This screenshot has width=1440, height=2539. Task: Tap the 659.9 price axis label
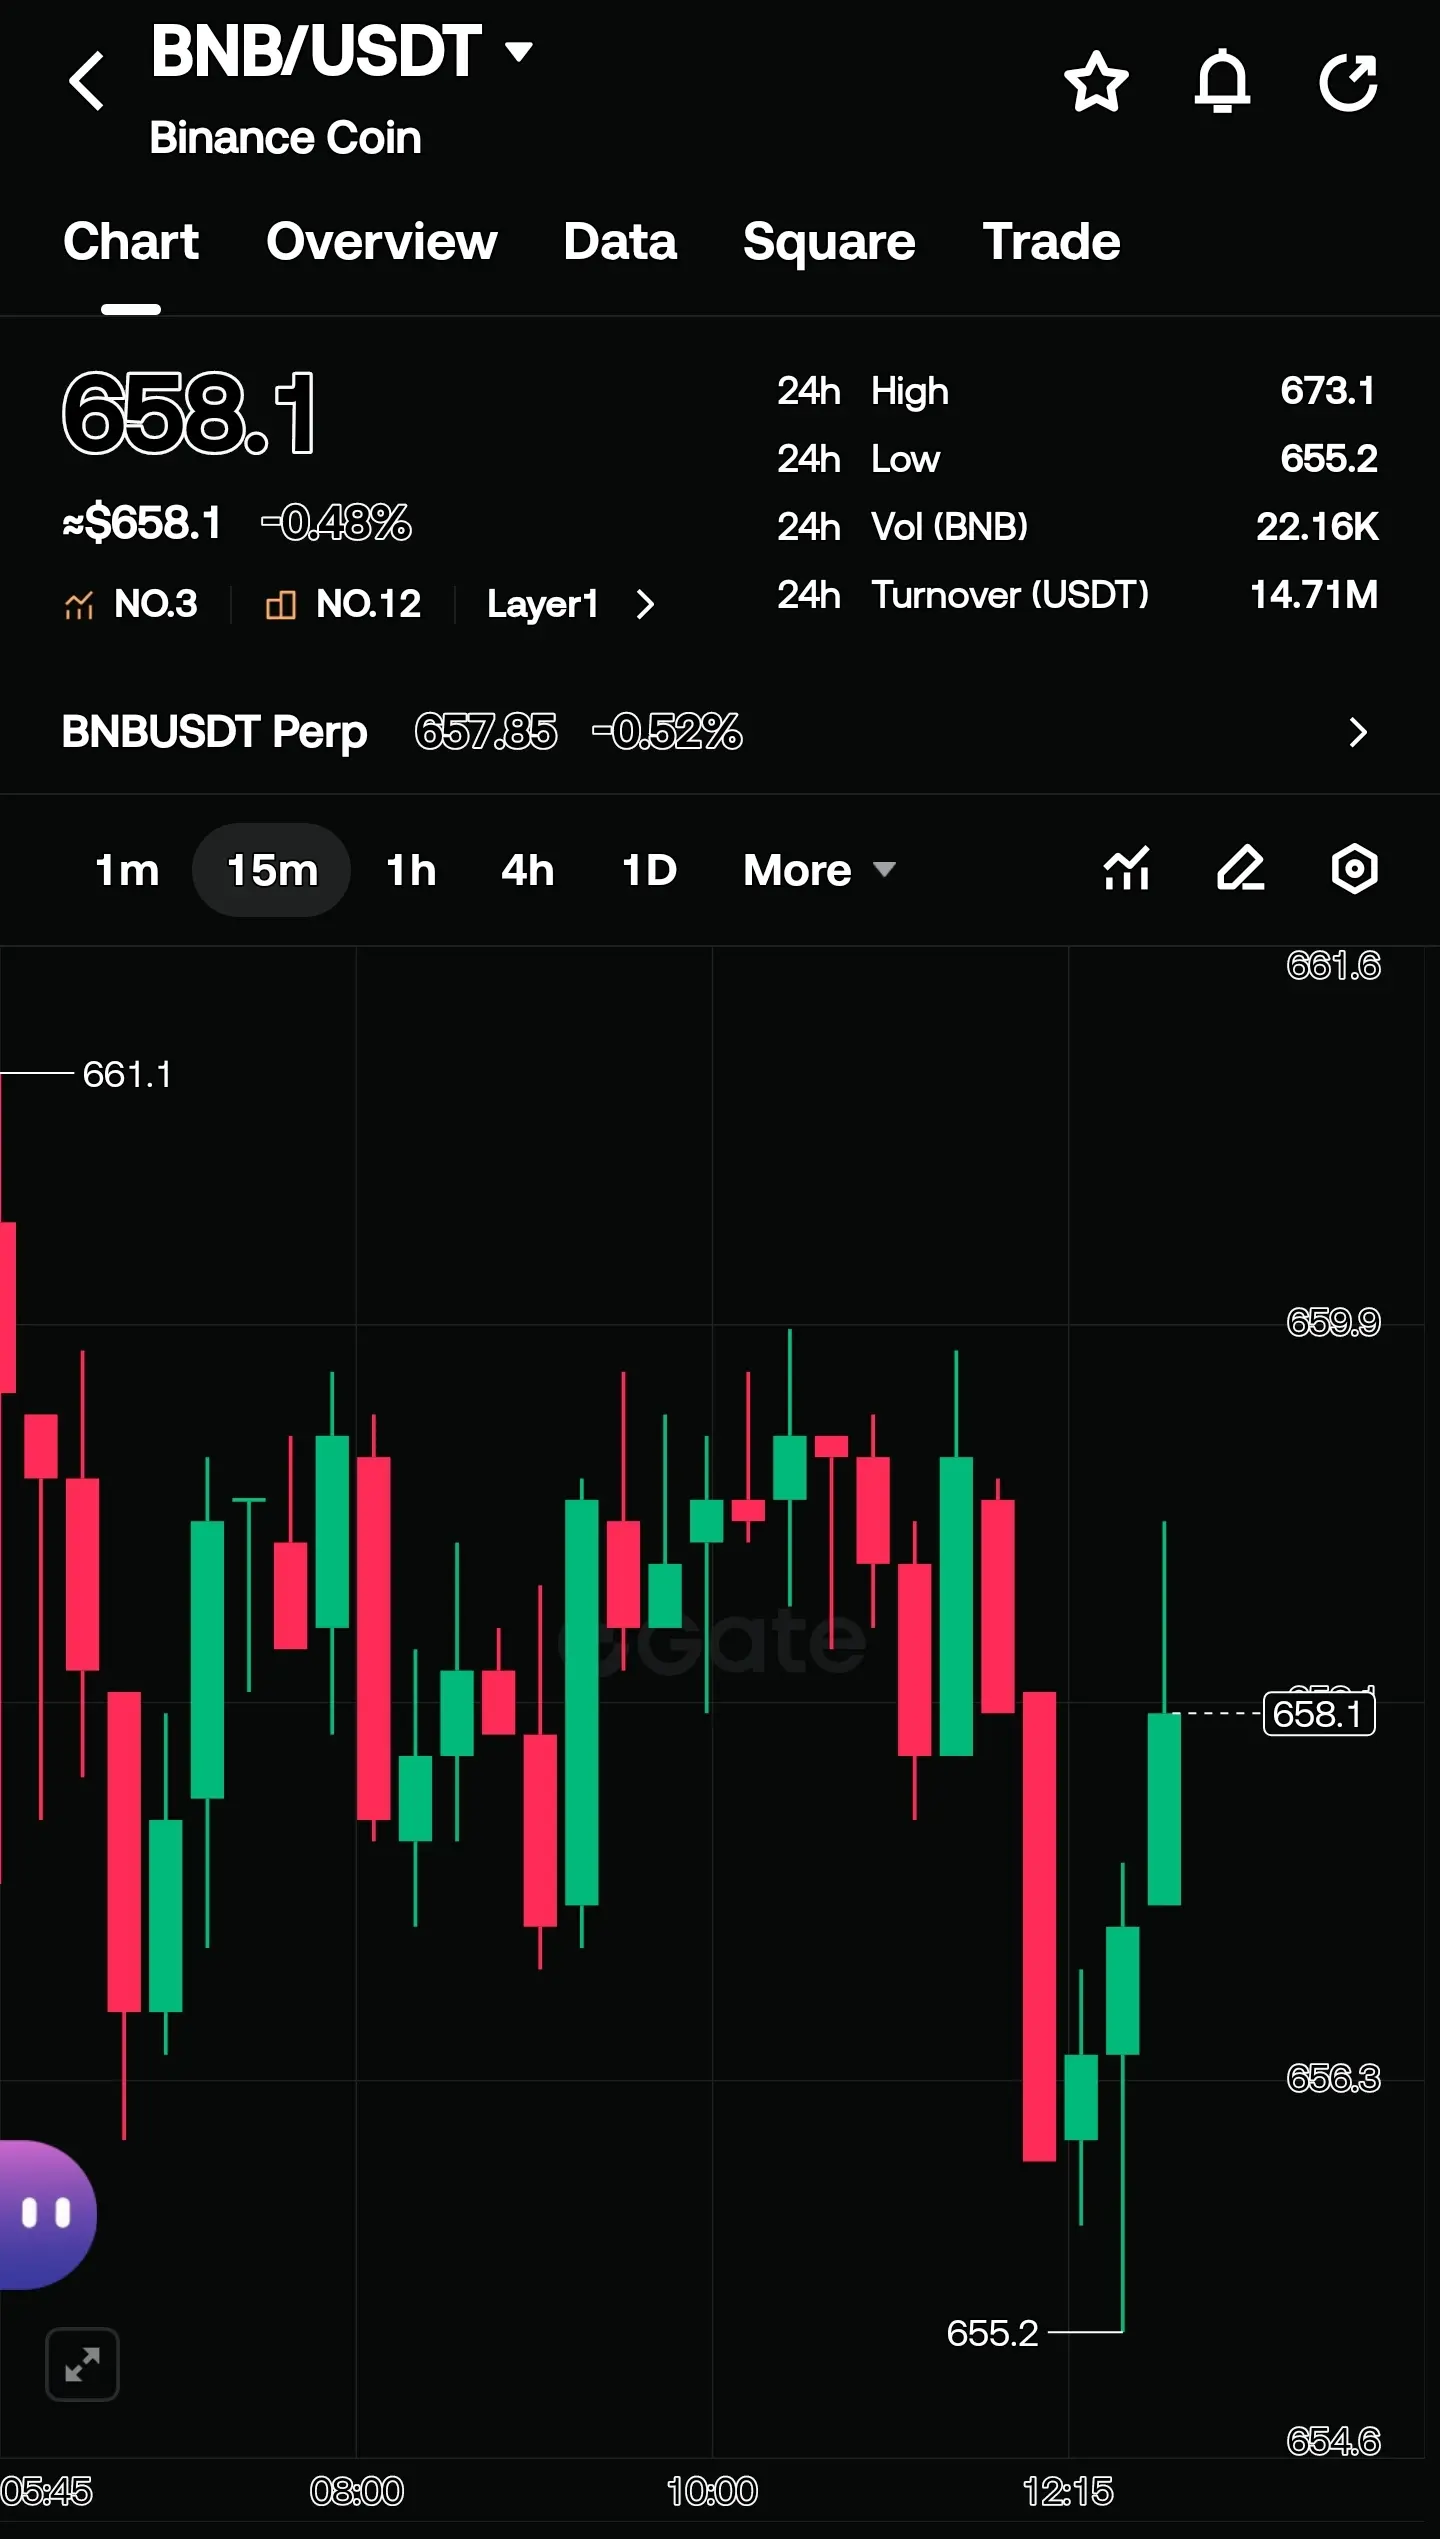[1333, 1322]
